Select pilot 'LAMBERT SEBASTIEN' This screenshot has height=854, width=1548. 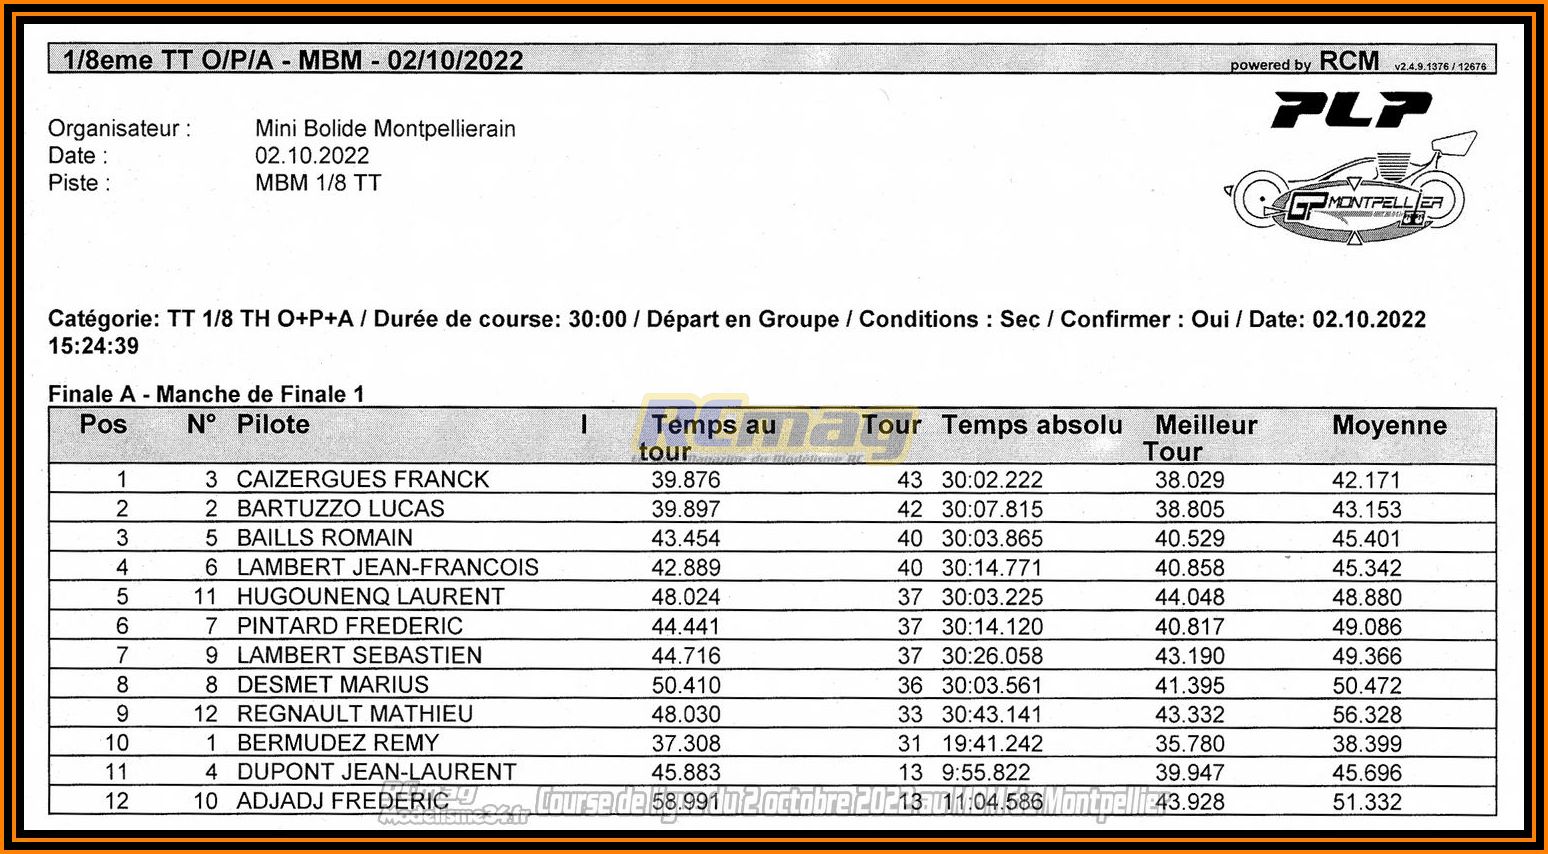[360, 655]
